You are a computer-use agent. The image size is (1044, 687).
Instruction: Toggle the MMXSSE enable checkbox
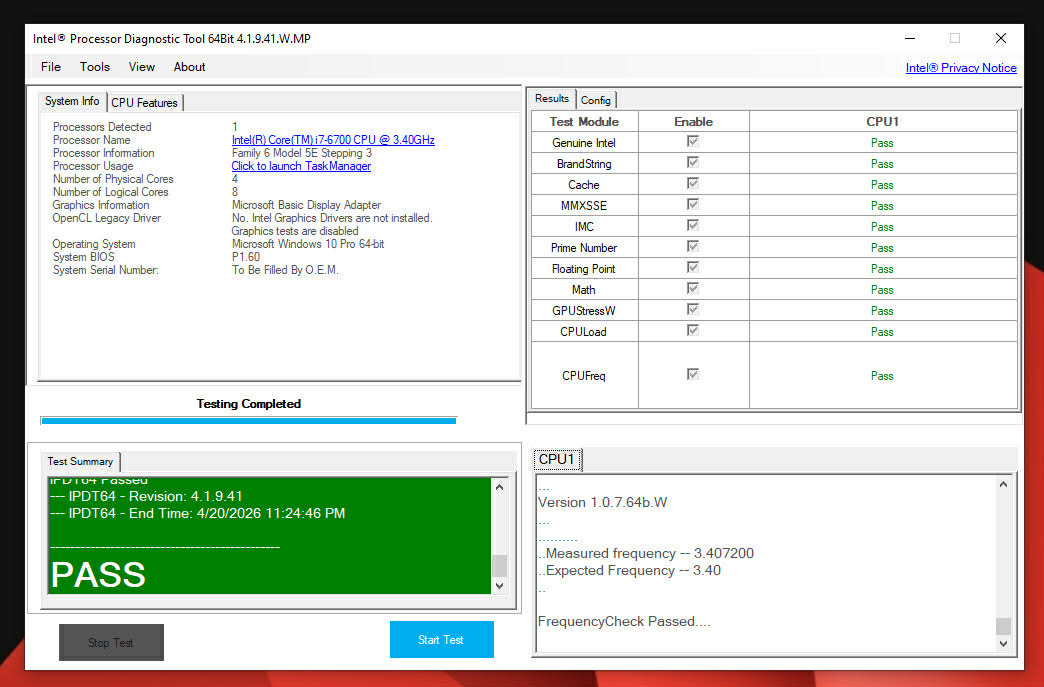pyautogui.click(x=692, y=204)
